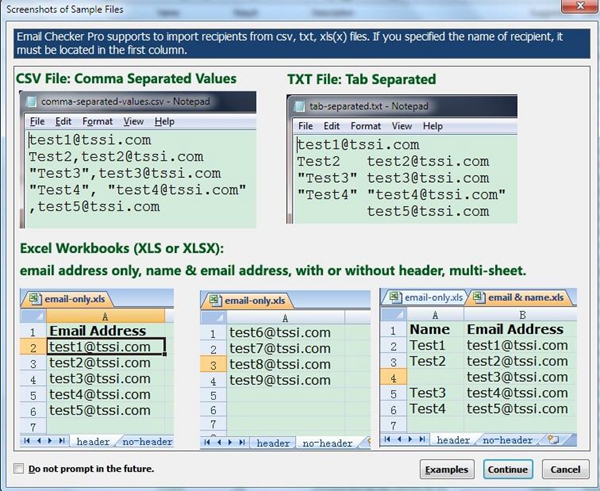The width and height of the screenshot is (600, 491).
Task: Open Help menu in CSV Notepad window
Action: click(165, 121)
